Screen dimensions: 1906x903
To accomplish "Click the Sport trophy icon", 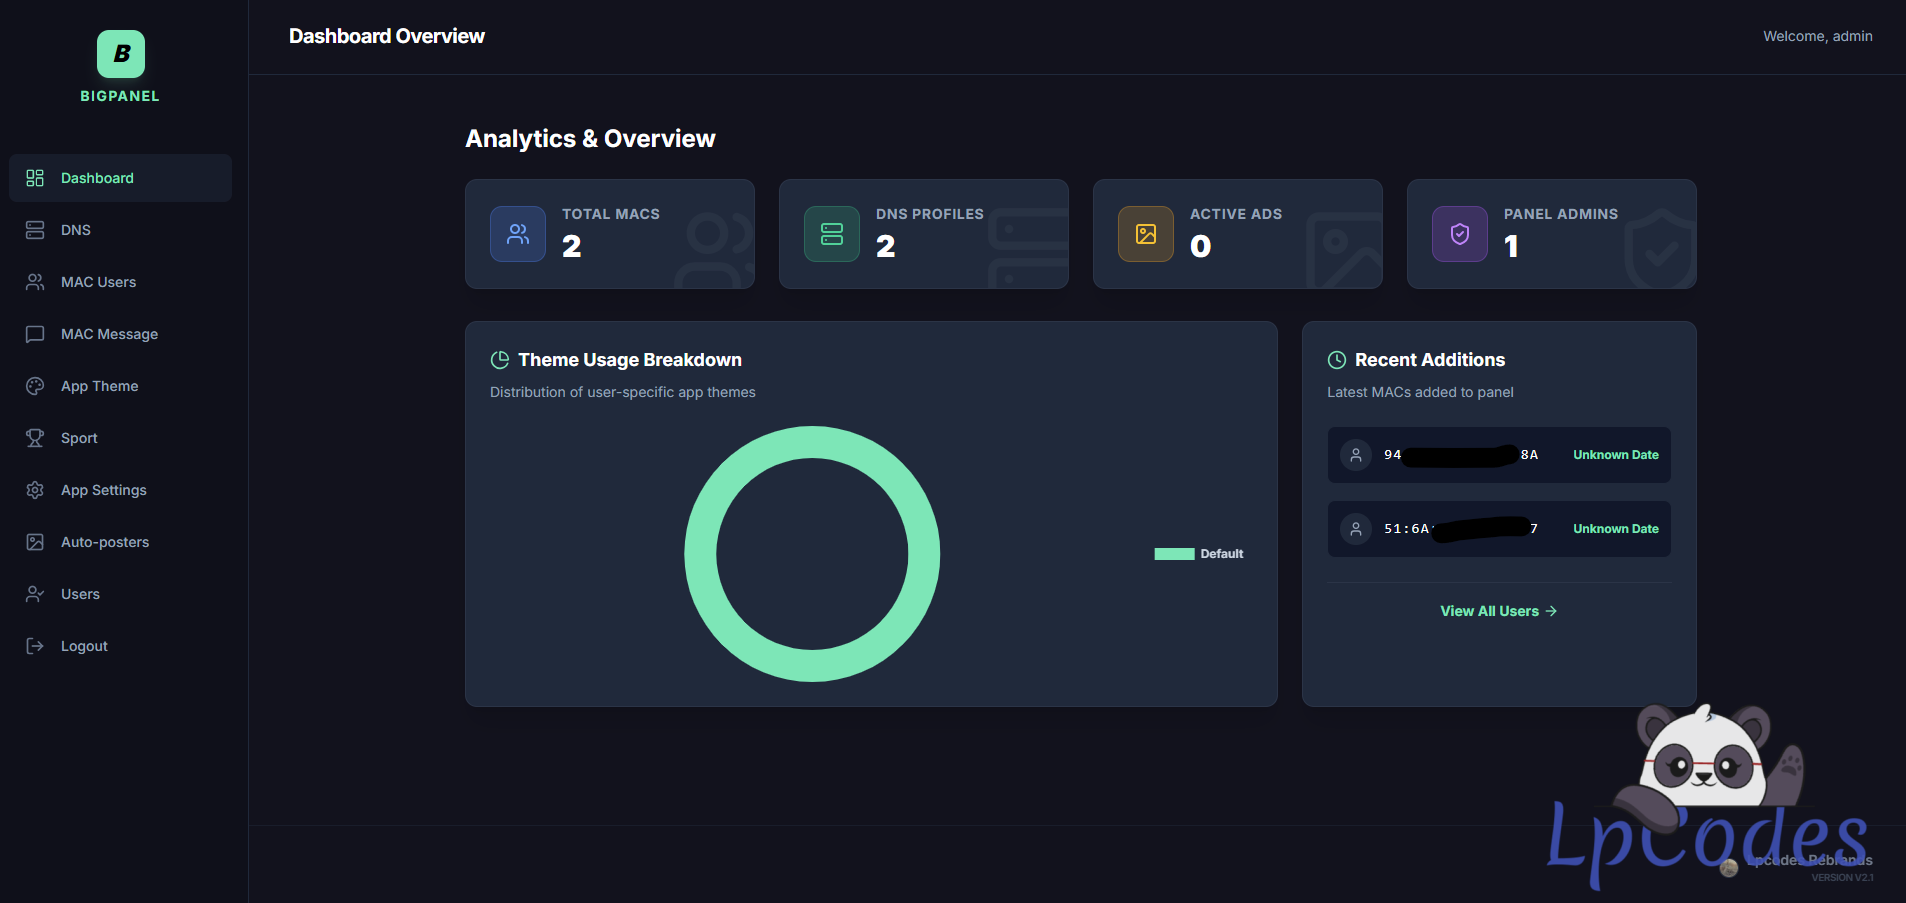I will pos(35,438).
